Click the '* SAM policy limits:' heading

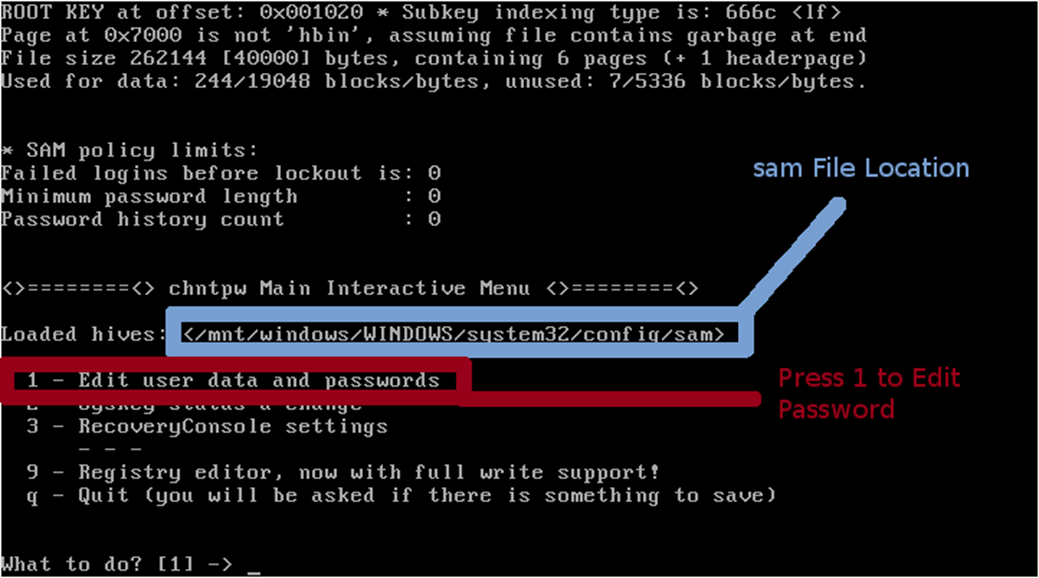coord(129,150)
